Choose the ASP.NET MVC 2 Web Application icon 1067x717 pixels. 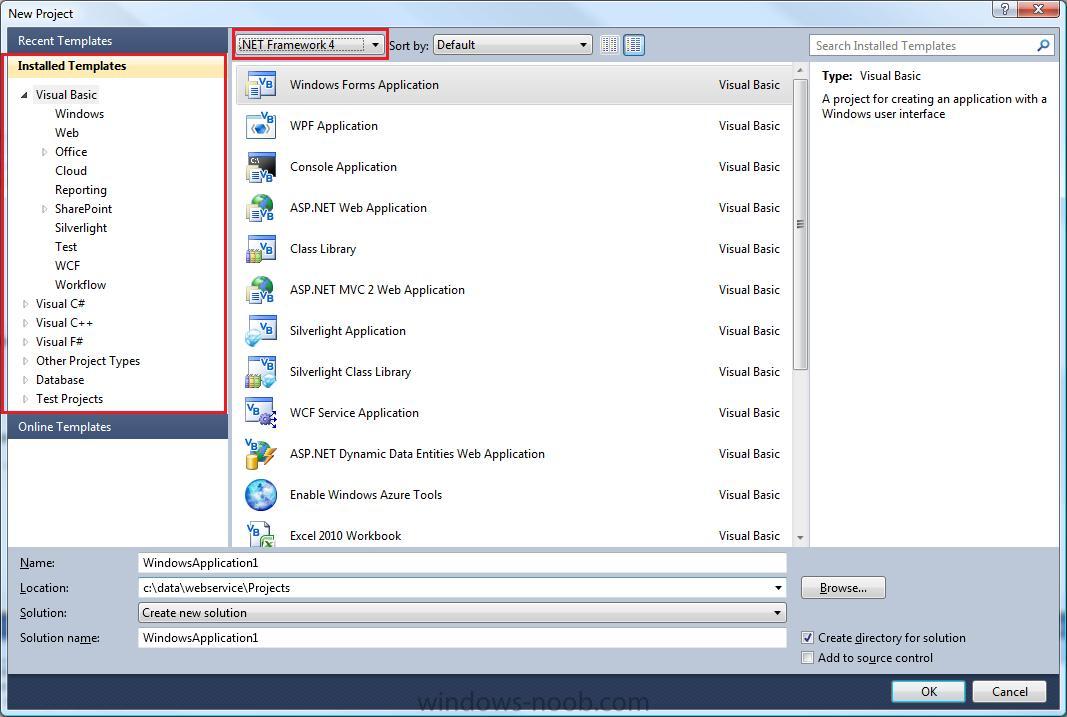coord(261,290)
